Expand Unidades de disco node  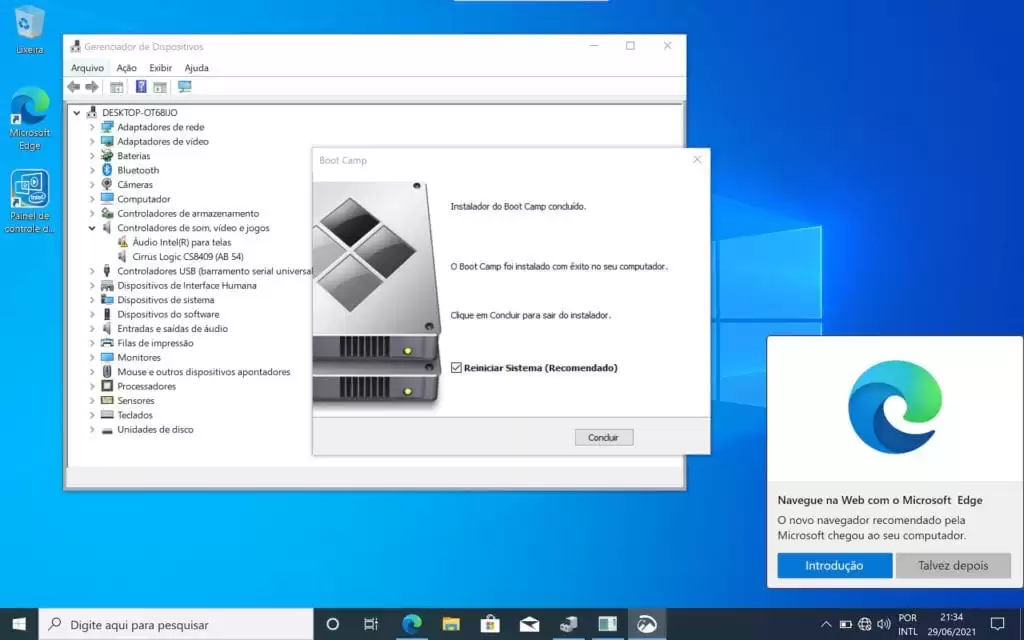click(x=92, y=430)
